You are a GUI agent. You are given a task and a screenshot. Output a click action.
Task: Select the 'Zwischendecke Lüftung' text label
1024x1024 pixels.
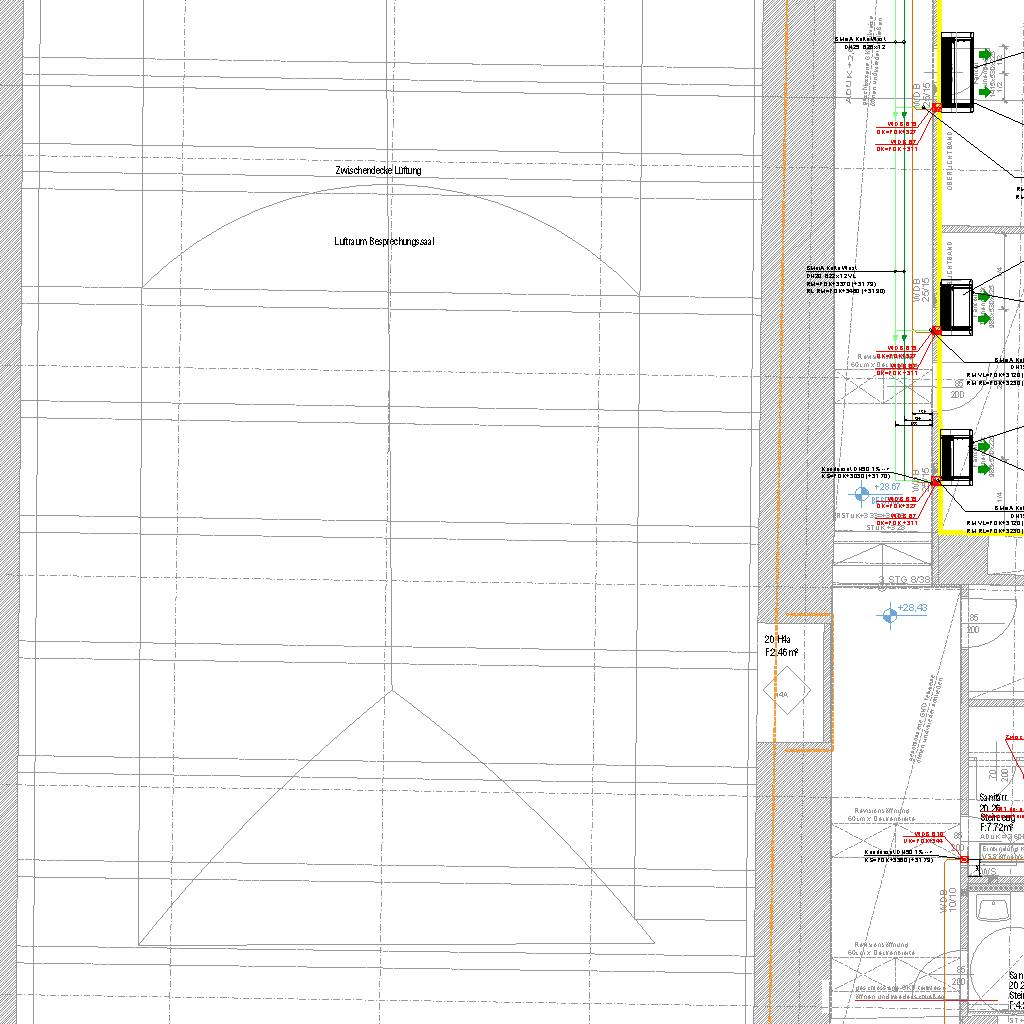click(378, 171)
